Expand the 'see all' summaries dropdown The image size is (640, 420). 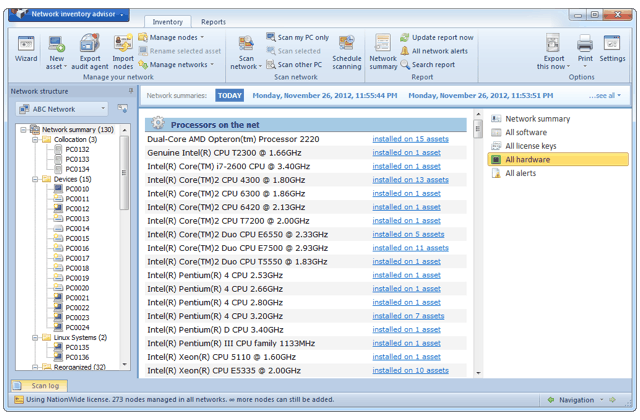(x=607, y=96)
